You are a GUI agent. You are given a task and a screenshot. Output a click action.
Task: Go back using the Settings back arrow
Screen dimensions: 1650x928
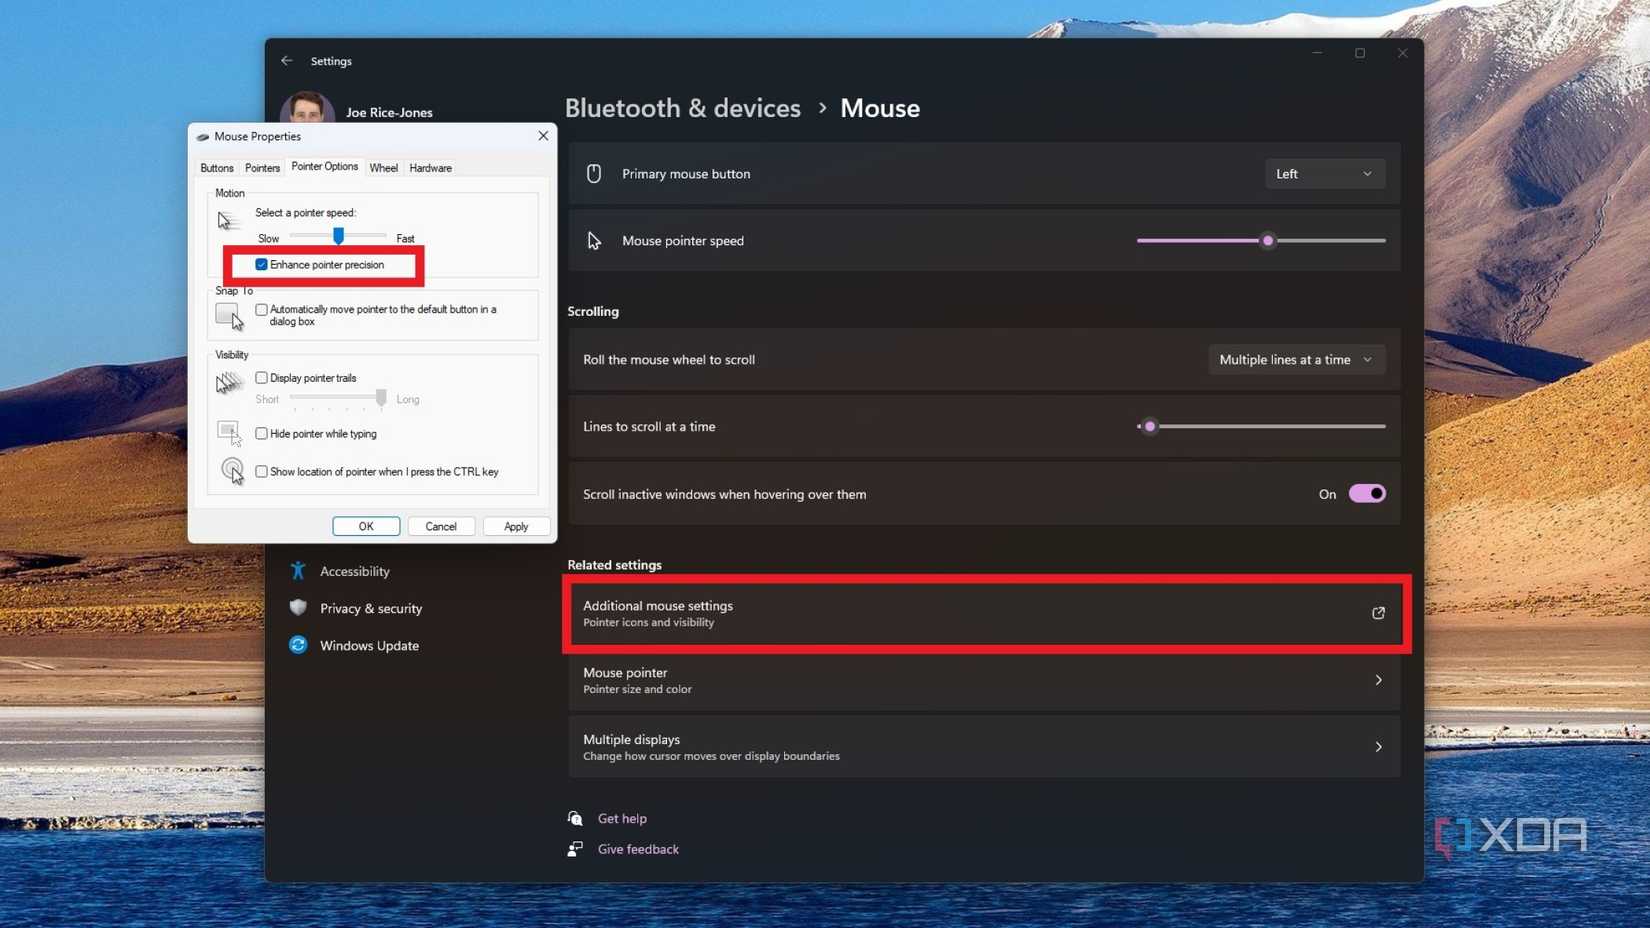click(x=287, y=61)
